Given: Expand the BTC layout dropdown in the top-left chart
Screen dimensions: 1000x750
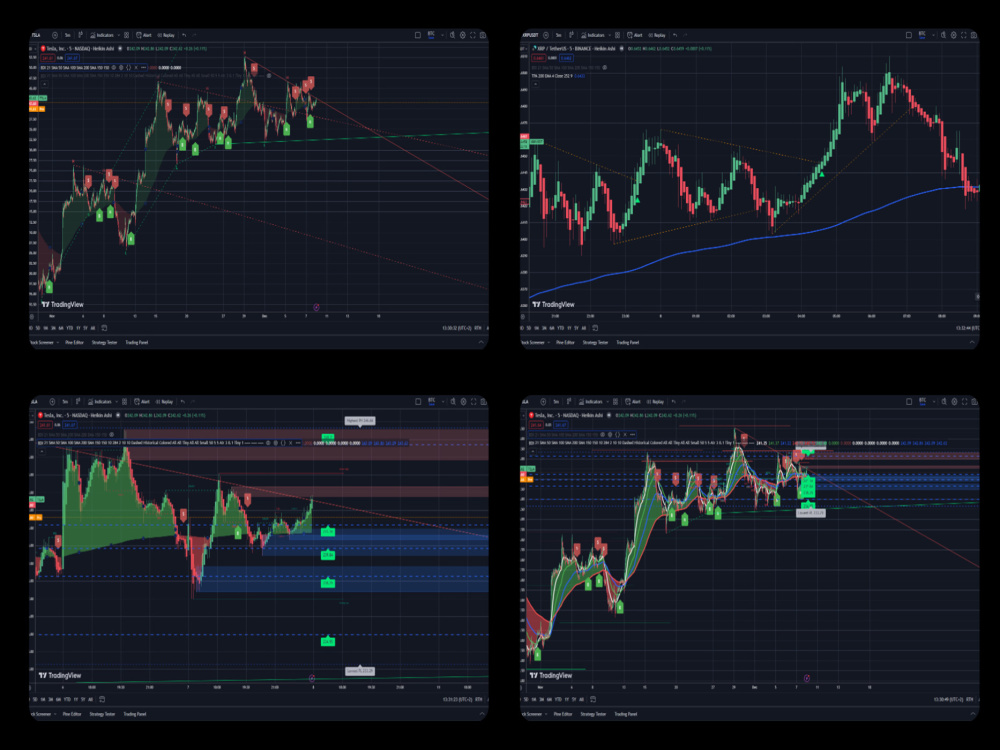Looking at the screenshot, I should 443,35.
